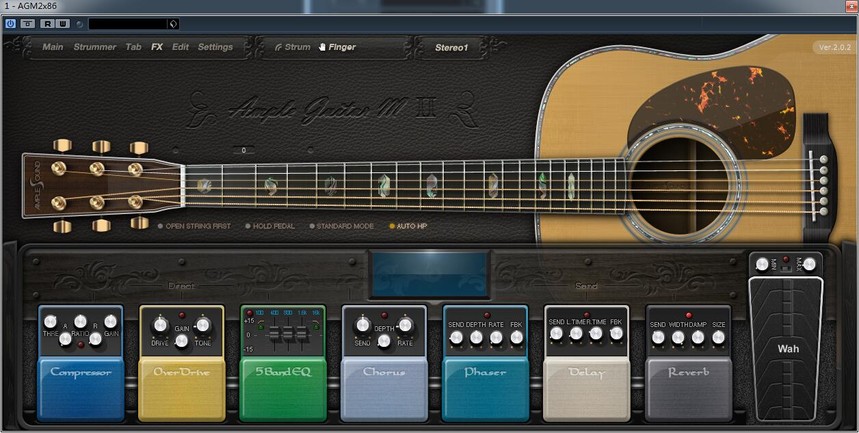Image resolution: width=859 pixels, height=433 pixels.
Task: Adjust the Phaser RATE knob
Action: pyautogui.click(x=496, y=338)
